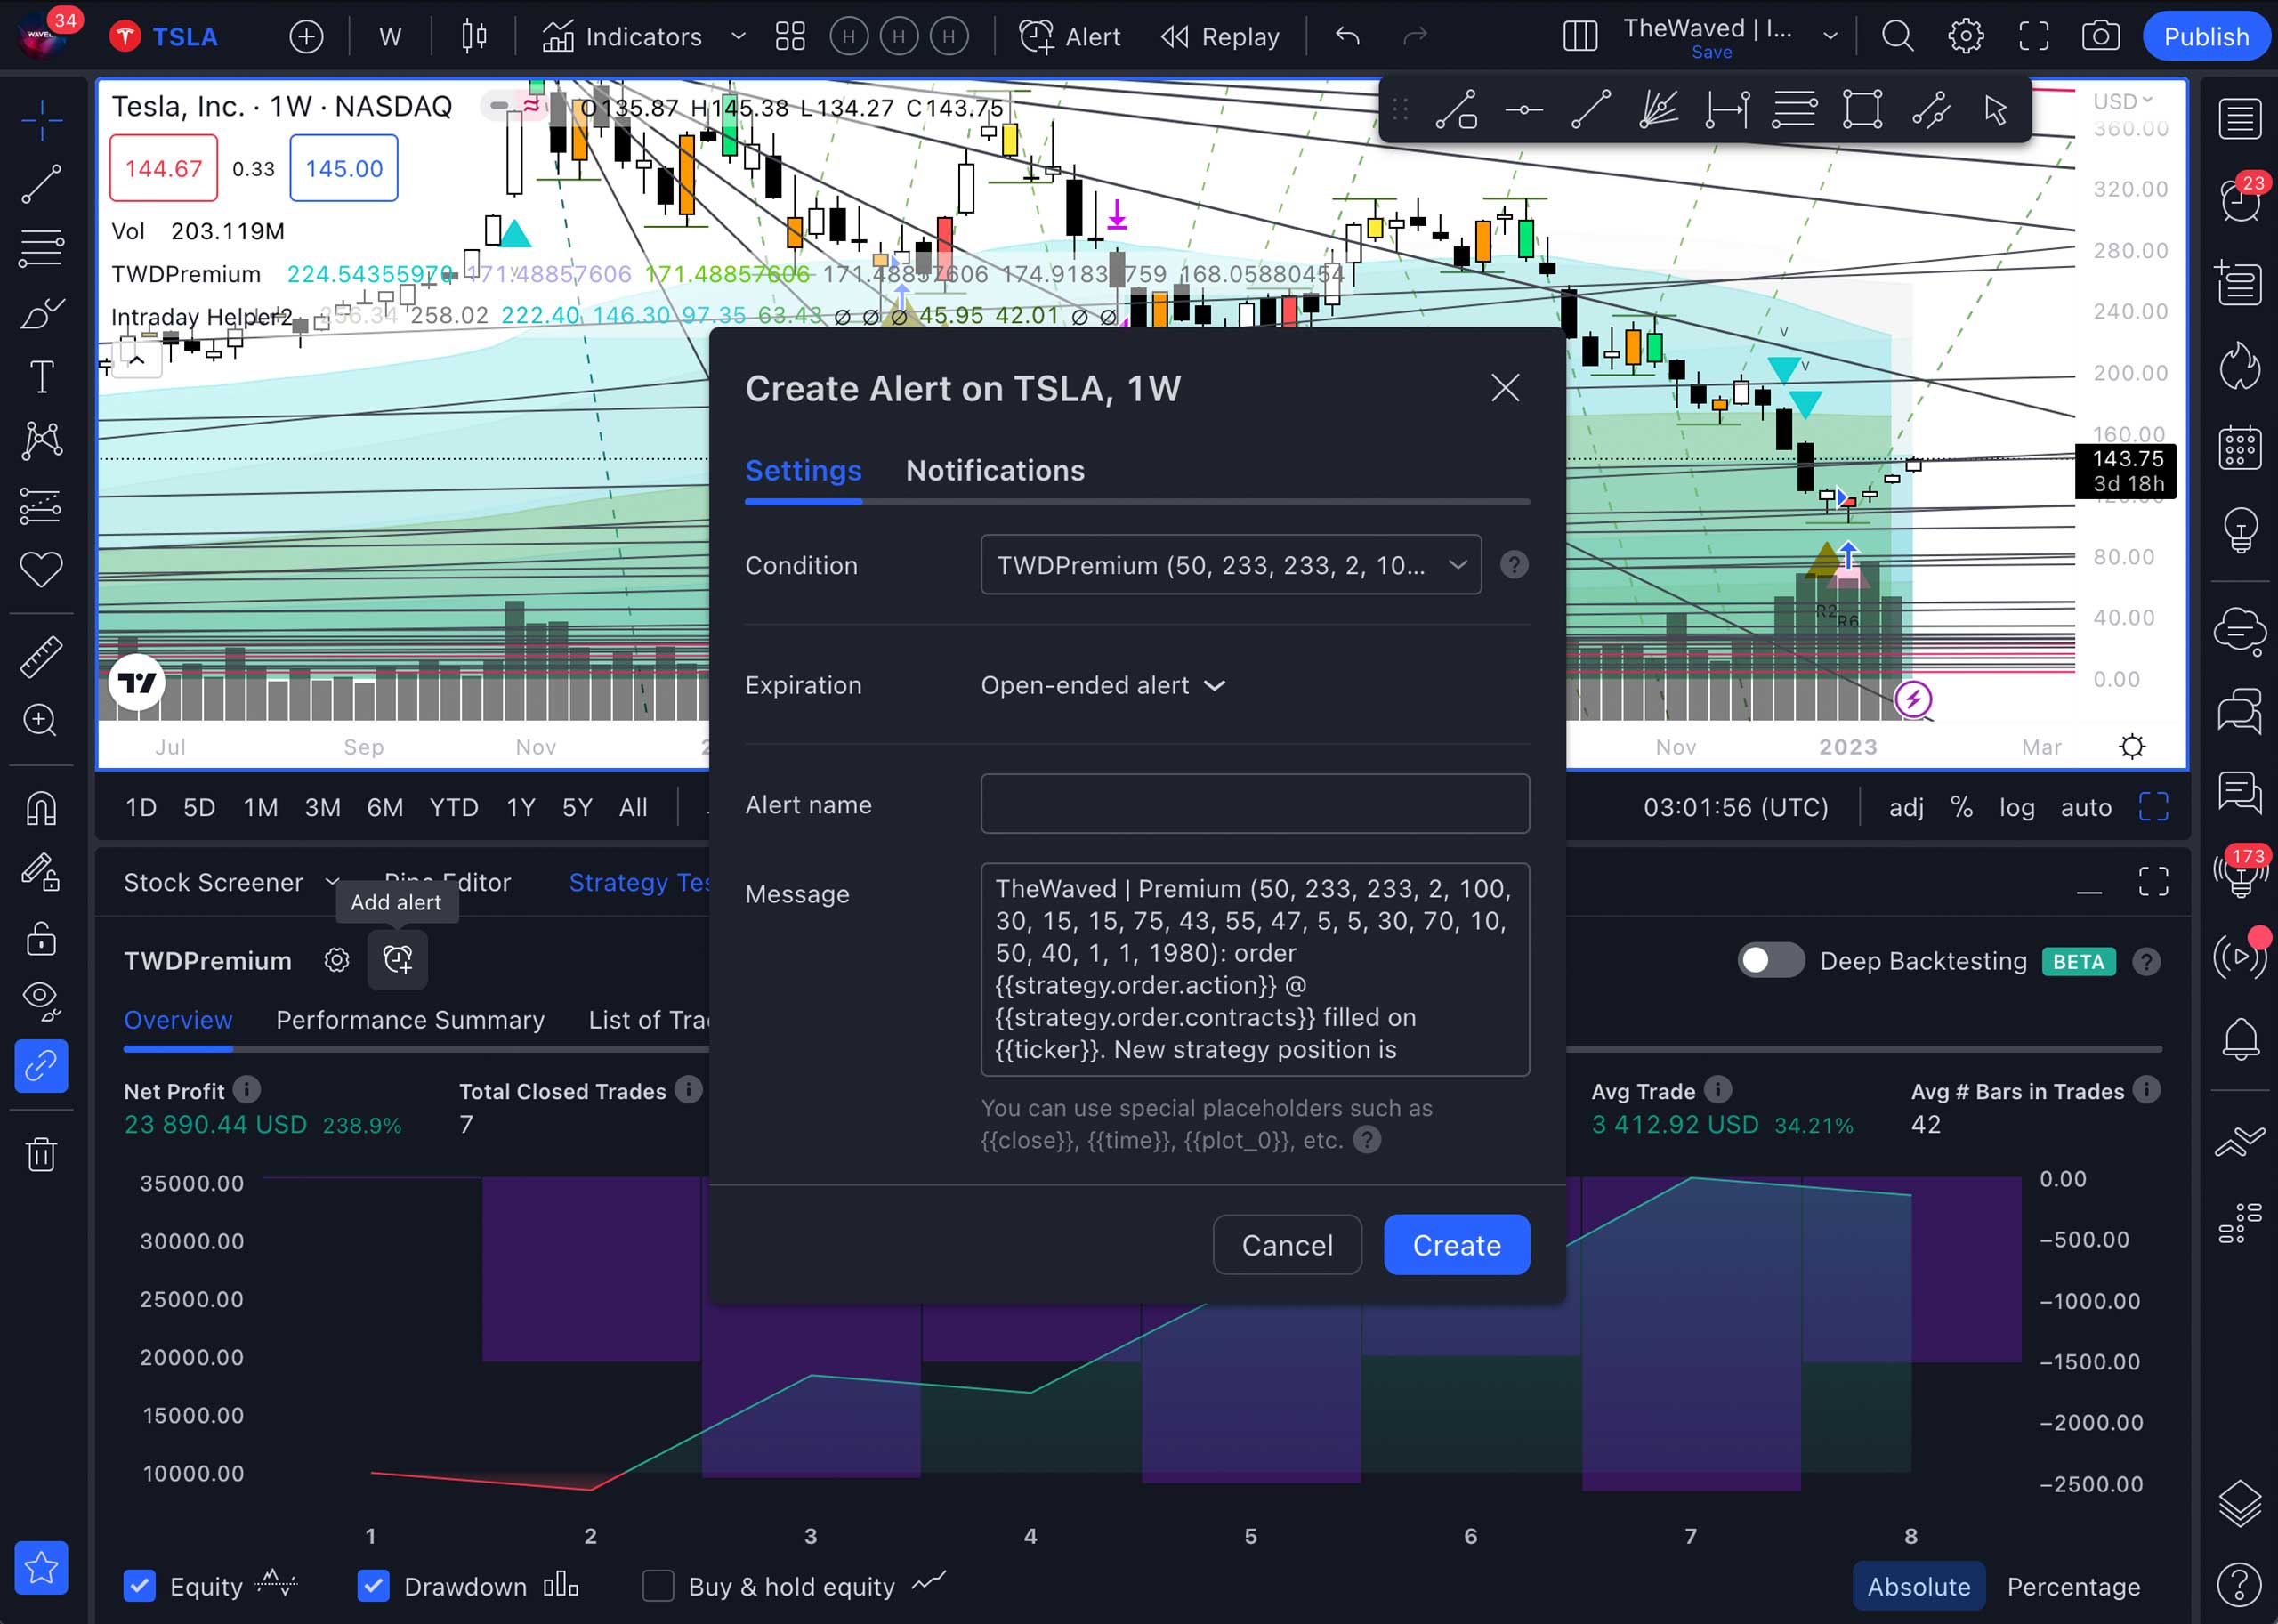The image size is (2278, 1624).
Task: Open the chart patterns tool
Action: click(41, 441)
